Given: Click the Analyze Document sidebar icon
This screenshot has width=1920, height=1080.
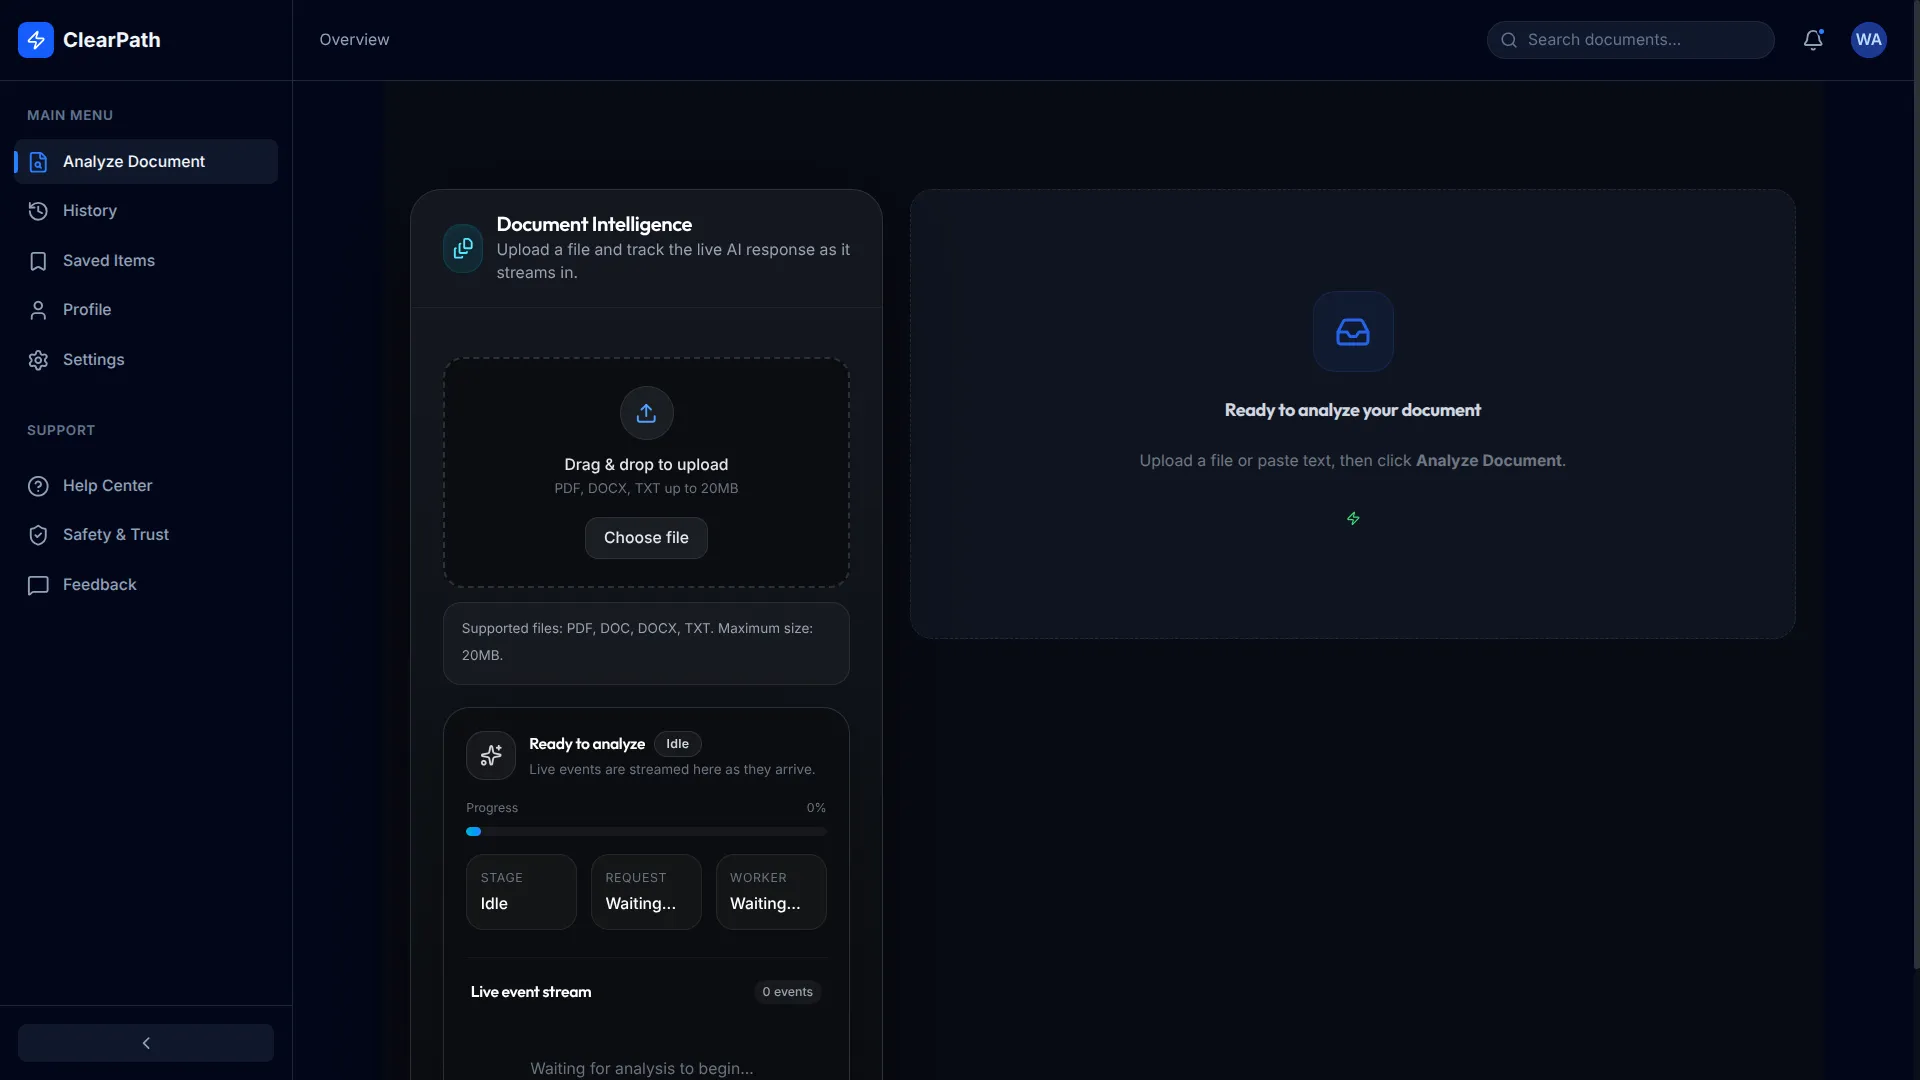Looking at the screenshot, I should pos(38,162).
